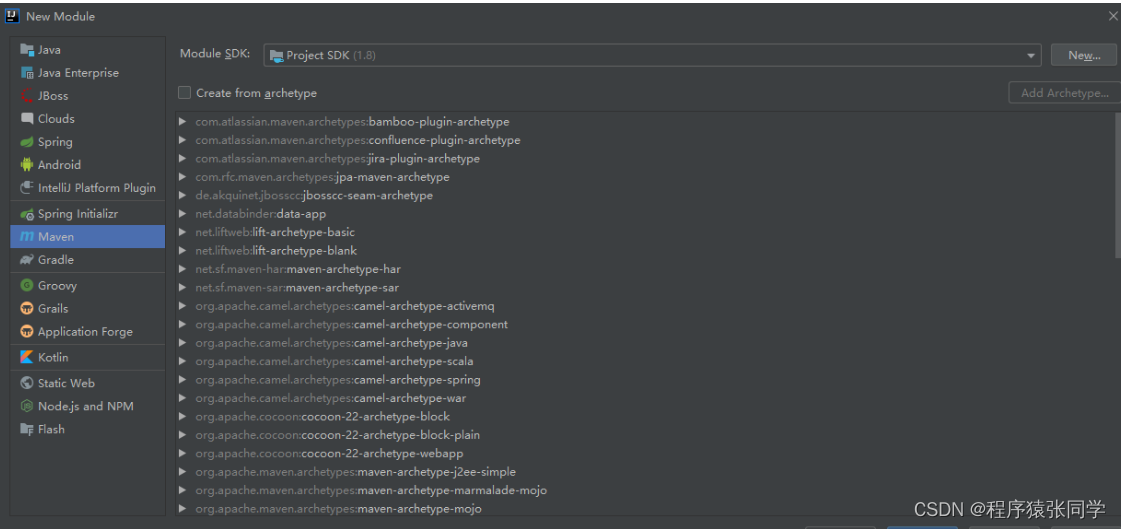This screenshot has width=1121, height=529.
Task: Expand jbosscc-seam-archetype entry
Action: coord(183,195)
